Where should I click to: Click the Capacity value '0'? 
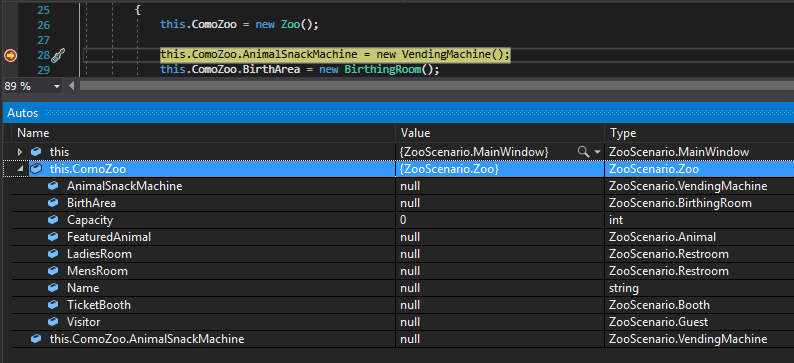[x=403, y=220]
